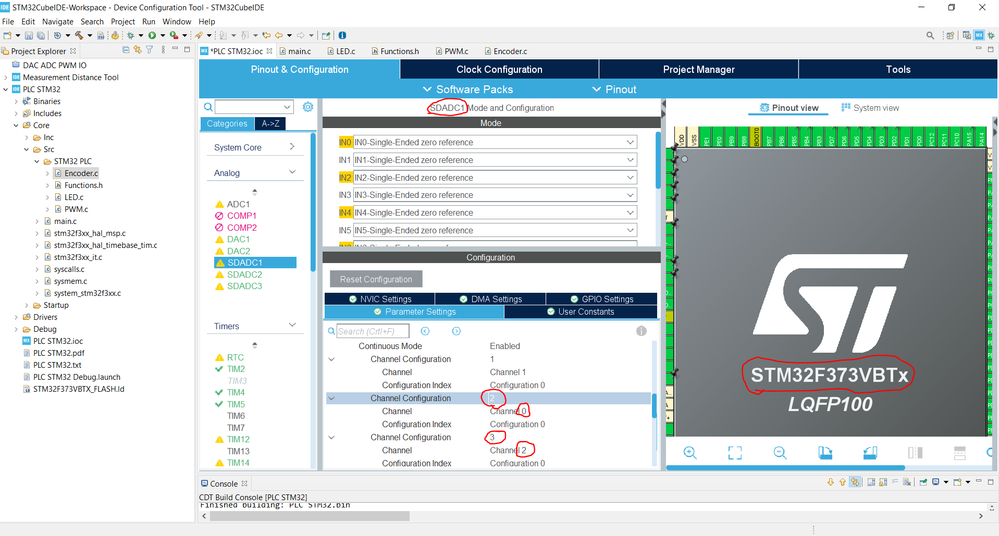The image size is (999, 536).
Task: Open the blue information center icon
Action: (342, 36)
